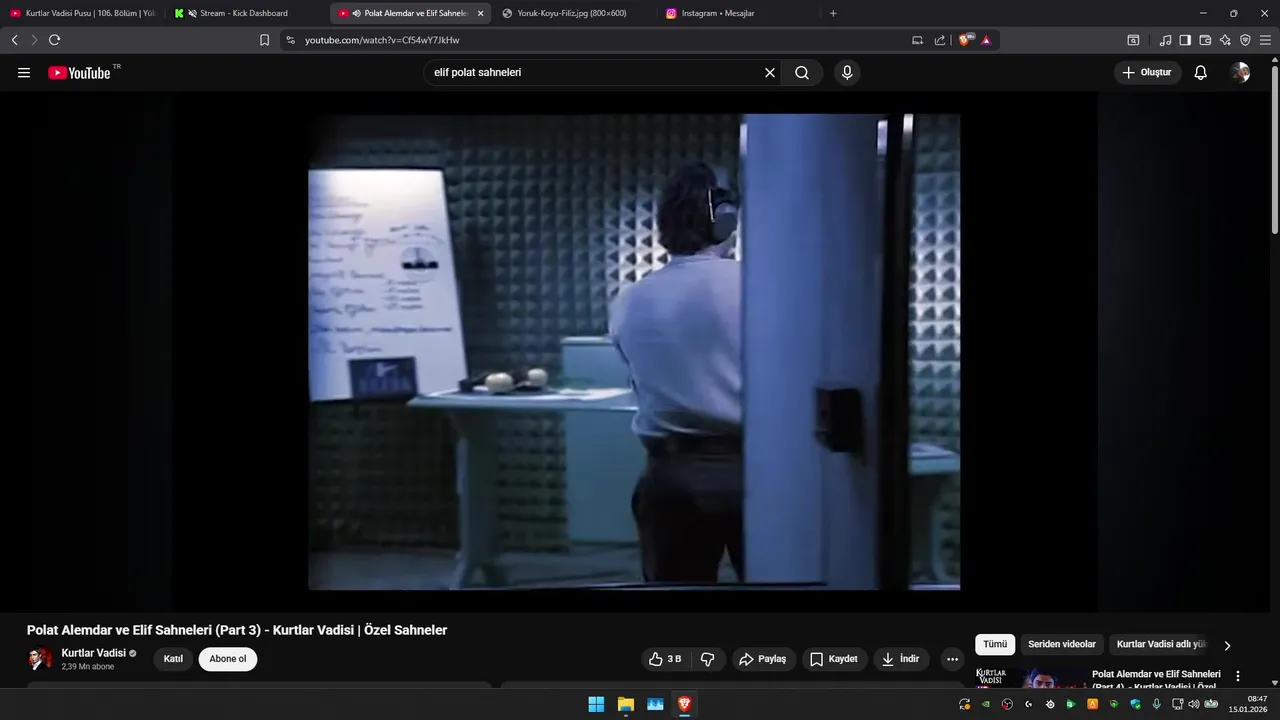Subscribe with the Abone ol button
The image size is (1280, 720).
pos(228,659)
